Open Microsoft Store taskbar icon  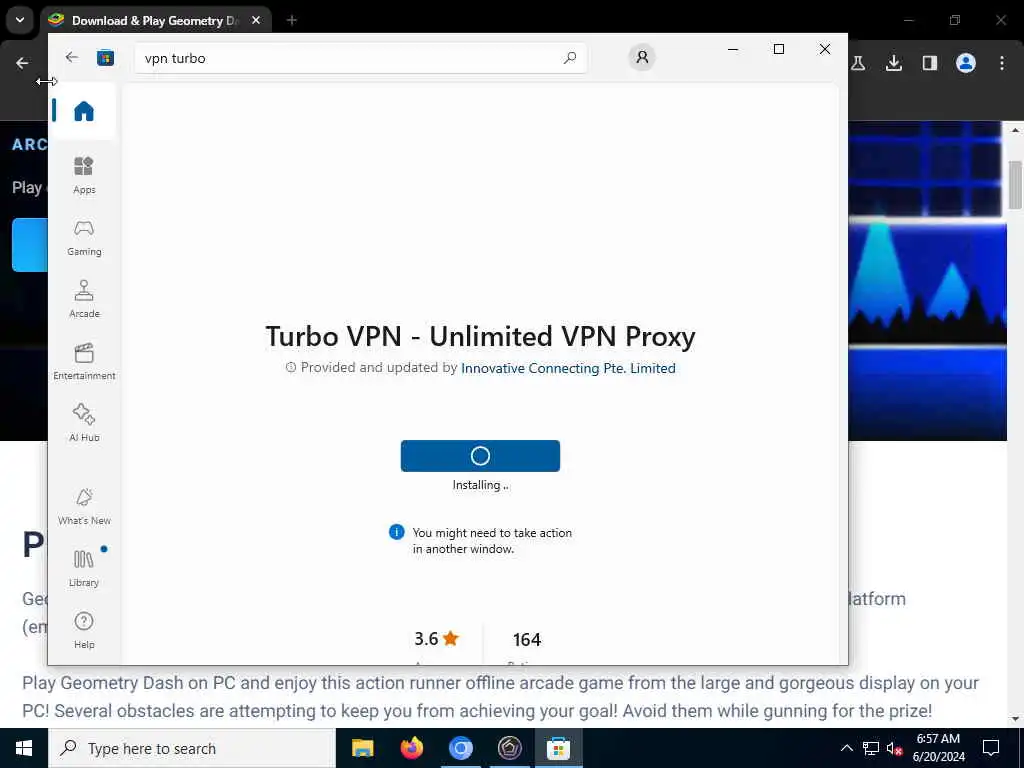pos(558,748)
